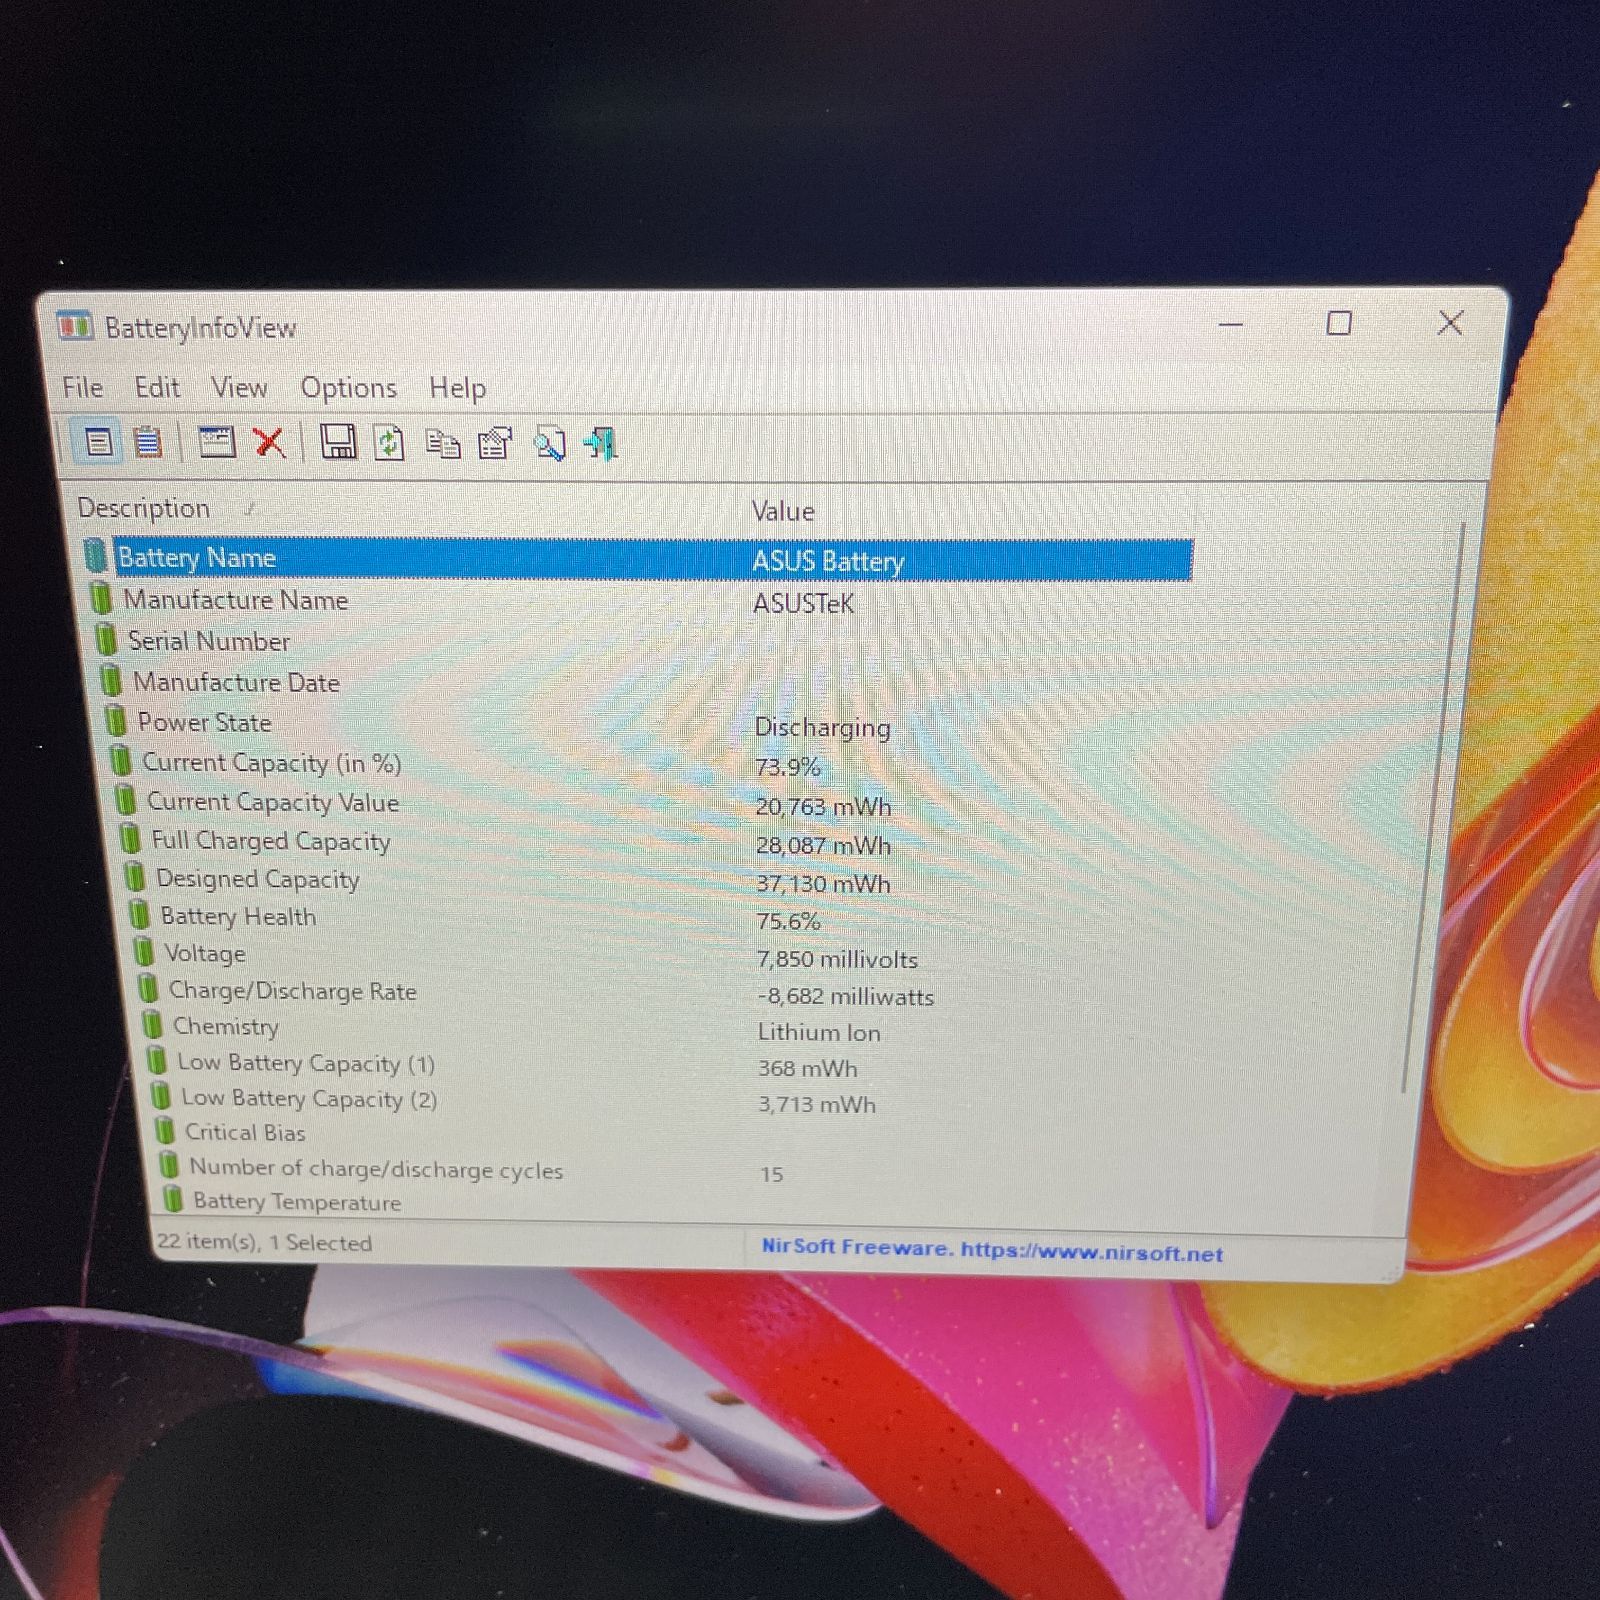Open the Find search dialog
The width and height of the screenshot is (1600, 1600).
[551, 443]
